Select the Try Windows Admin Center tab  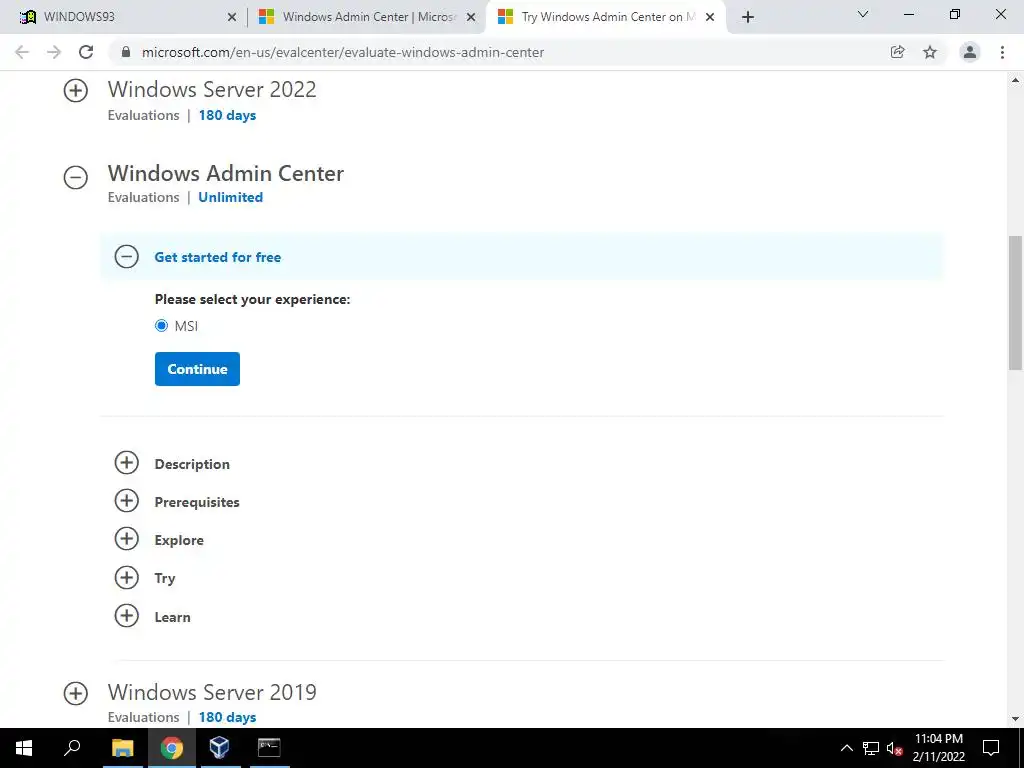605,17
